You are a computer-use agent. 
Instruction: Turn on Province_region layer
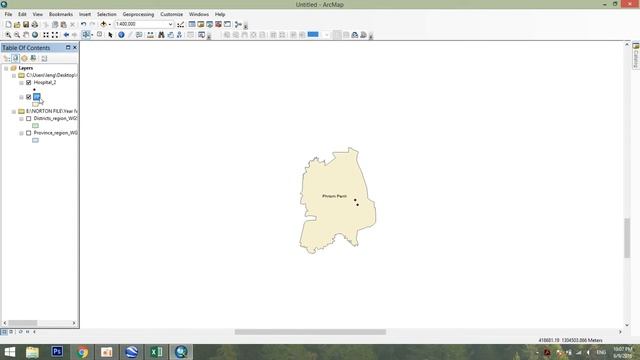click(29, 133)
